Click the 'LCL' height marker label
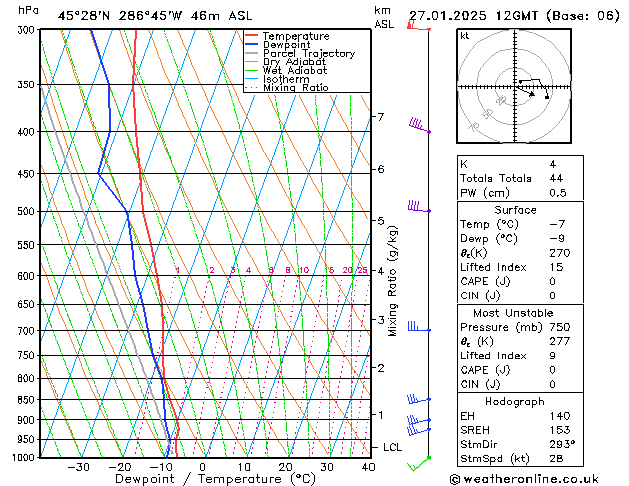 (392, 448)
